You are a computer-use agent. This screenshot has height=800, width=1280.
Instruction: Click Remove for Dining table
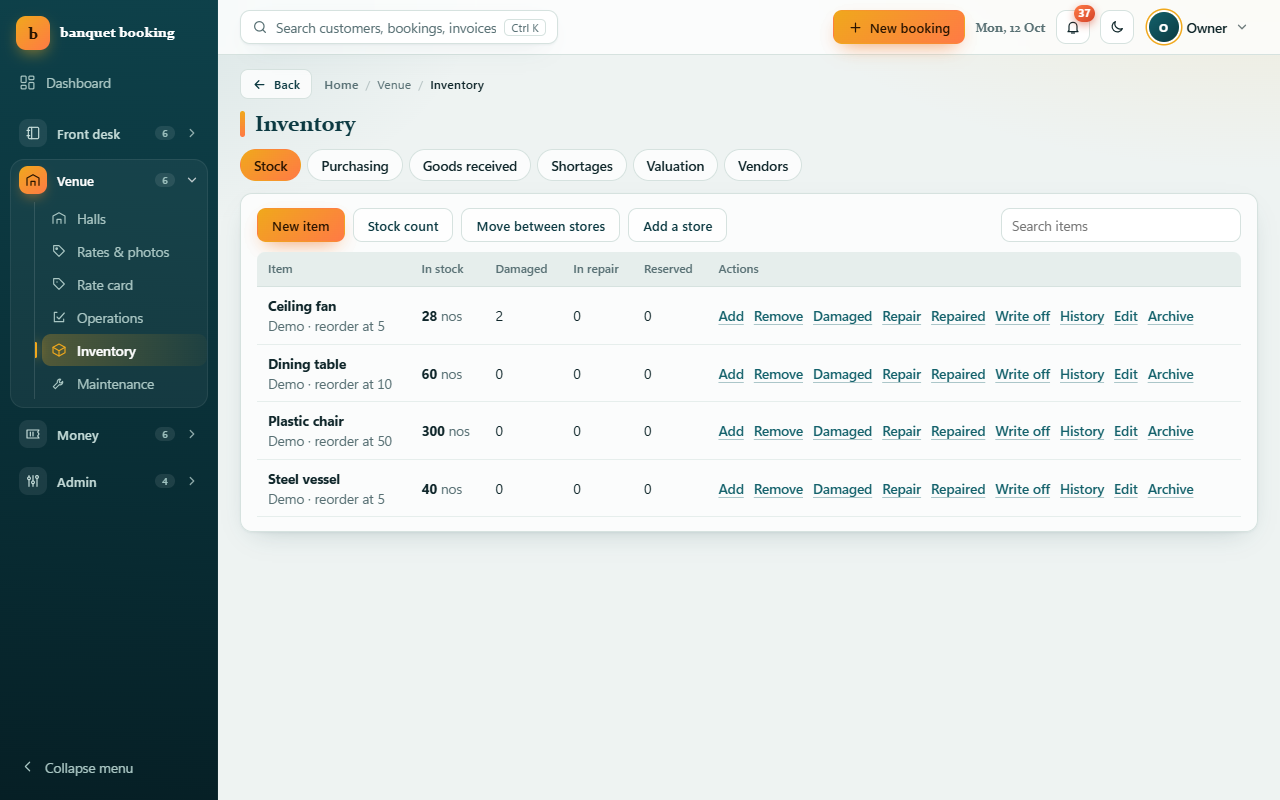778,374
